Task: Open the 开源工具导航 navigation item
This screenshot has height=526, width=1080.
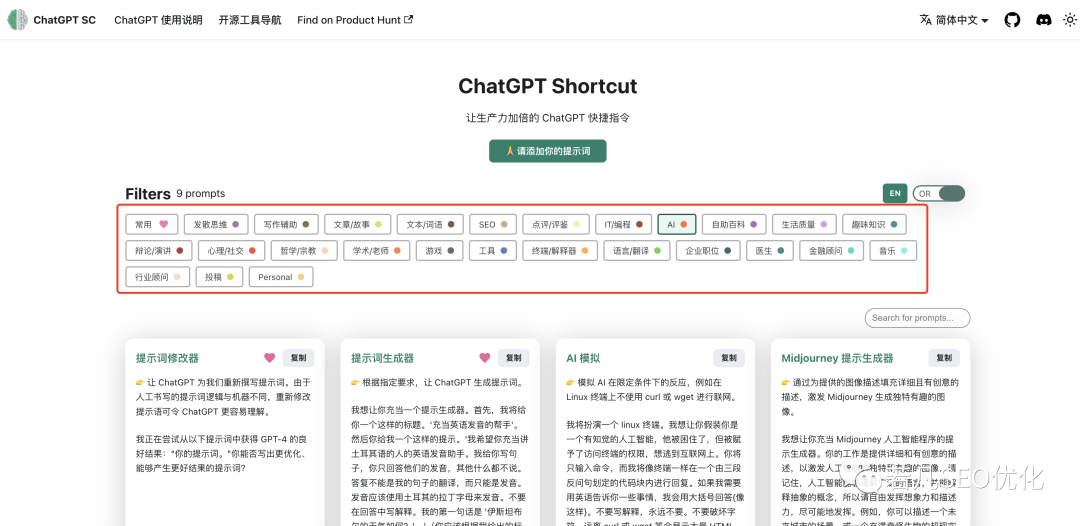Action: coord(250,20)
